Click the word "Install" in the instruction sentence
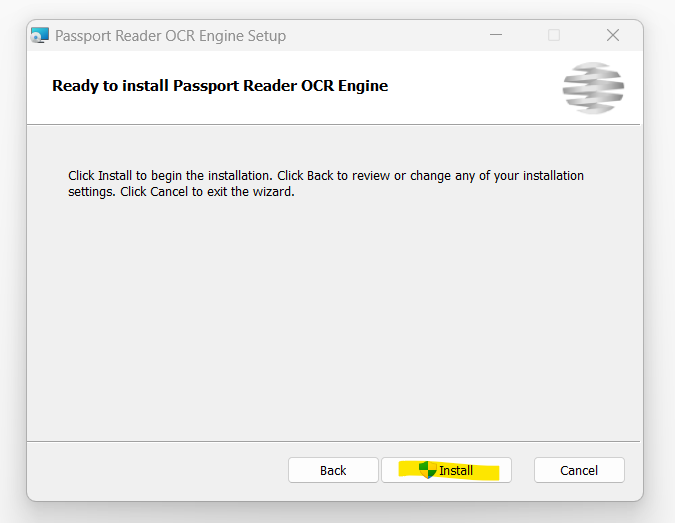675x523 pixels. click(115, 176)
